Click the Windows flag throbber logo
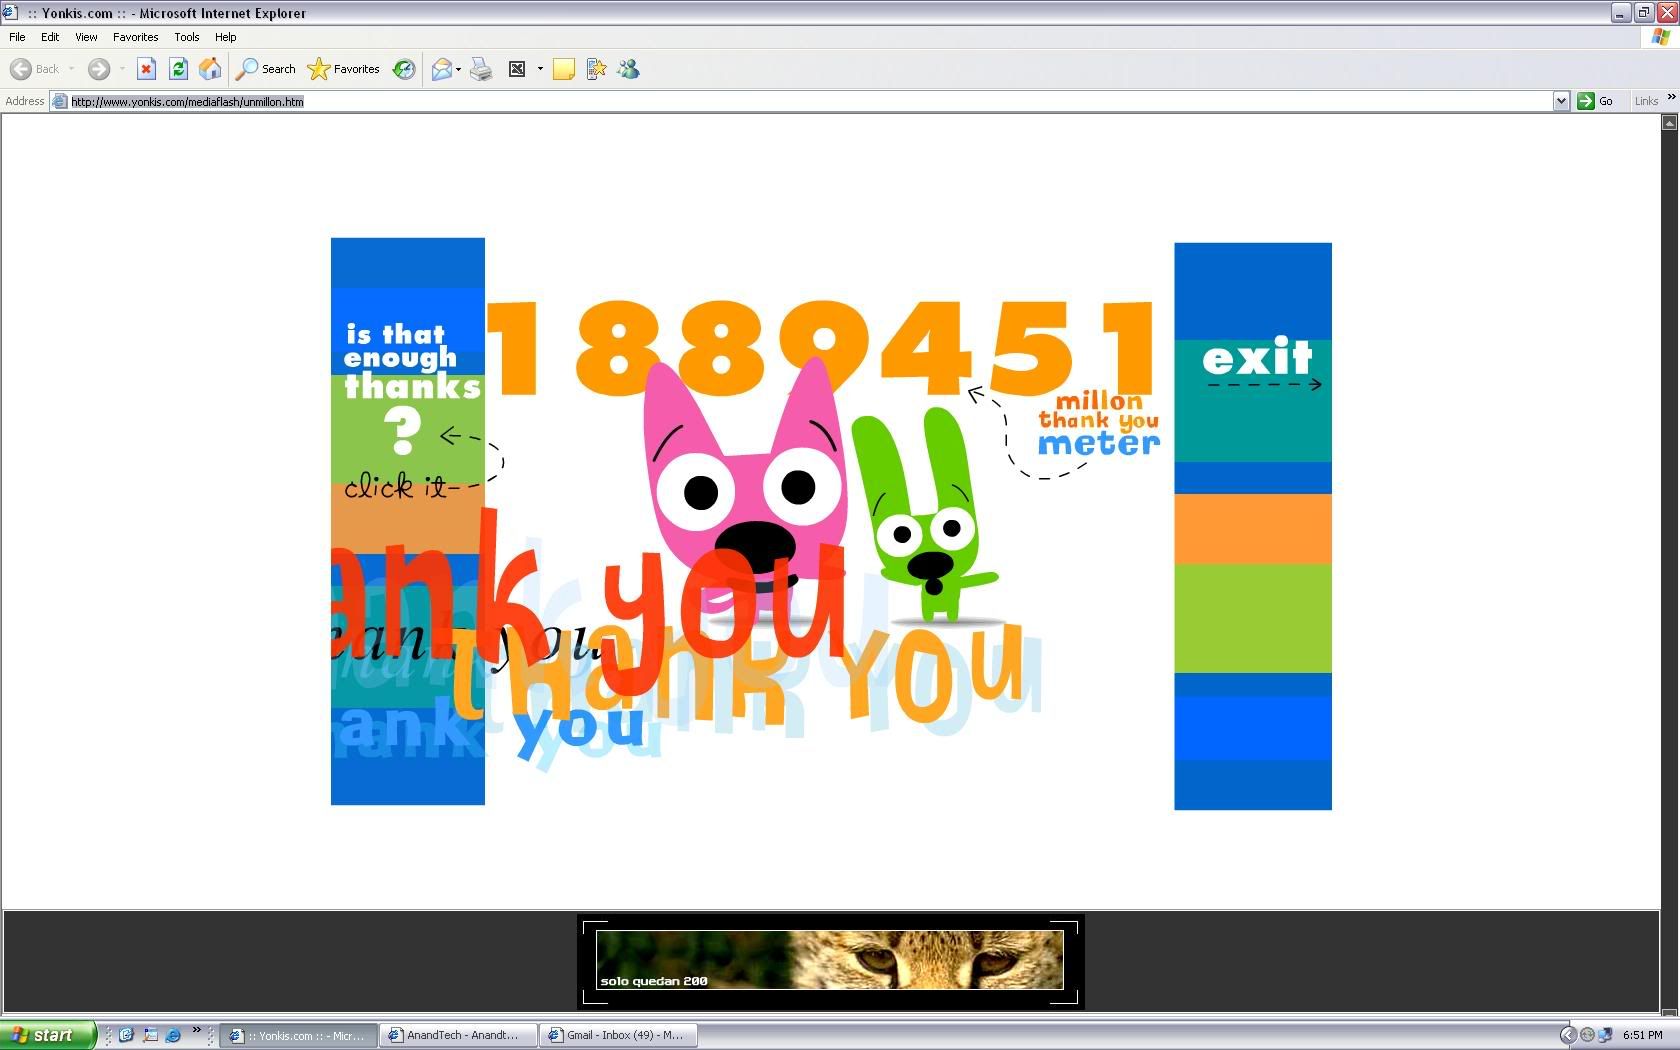The height and width of the screenshot is (1050, 1680). tap(1661, 37)
